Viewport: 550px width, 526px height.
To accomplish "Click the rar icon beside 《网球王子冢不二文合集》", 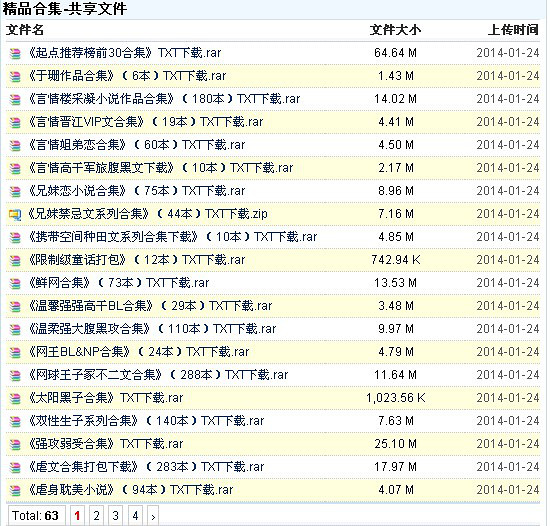I will click(x=15, y=375).
